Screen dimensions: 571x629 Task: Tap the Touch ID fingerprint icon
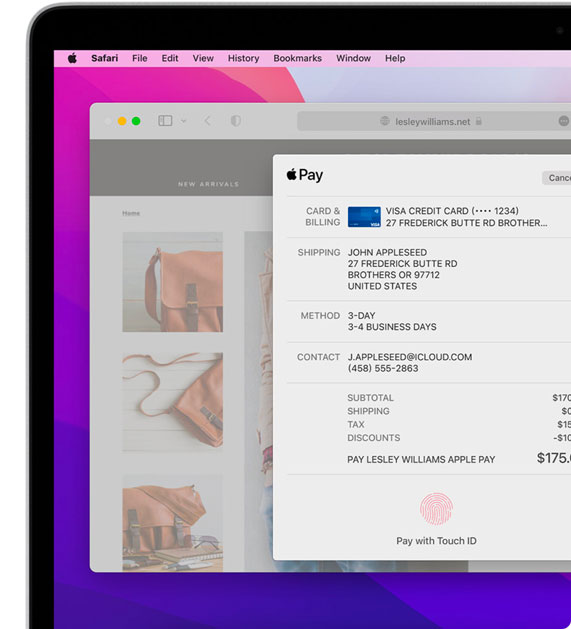click(x=437, y=509)
